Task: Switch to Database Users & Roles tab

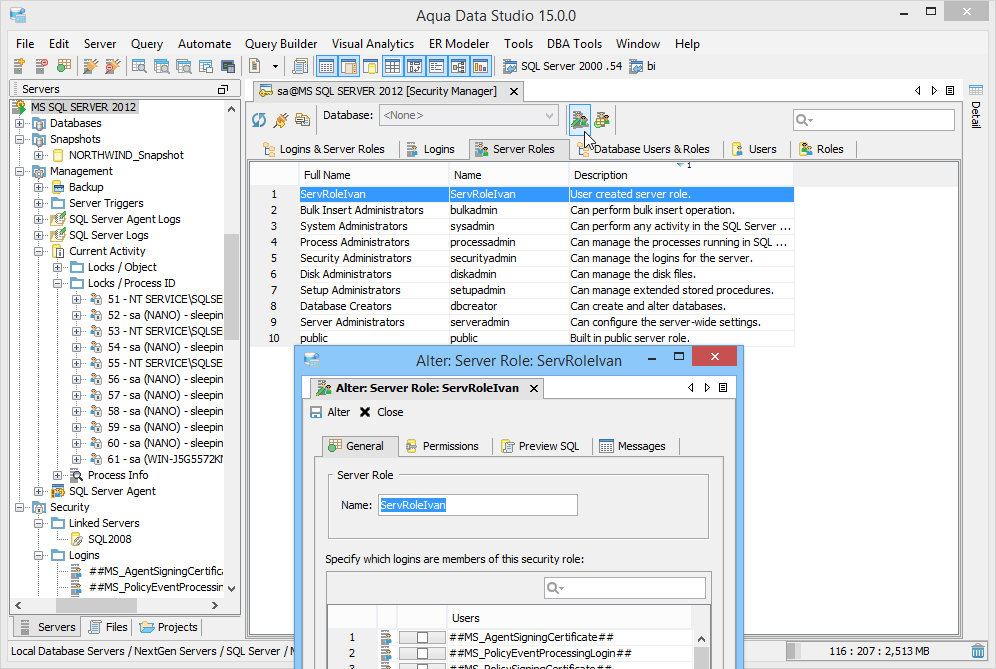Action: click(644, 149)
